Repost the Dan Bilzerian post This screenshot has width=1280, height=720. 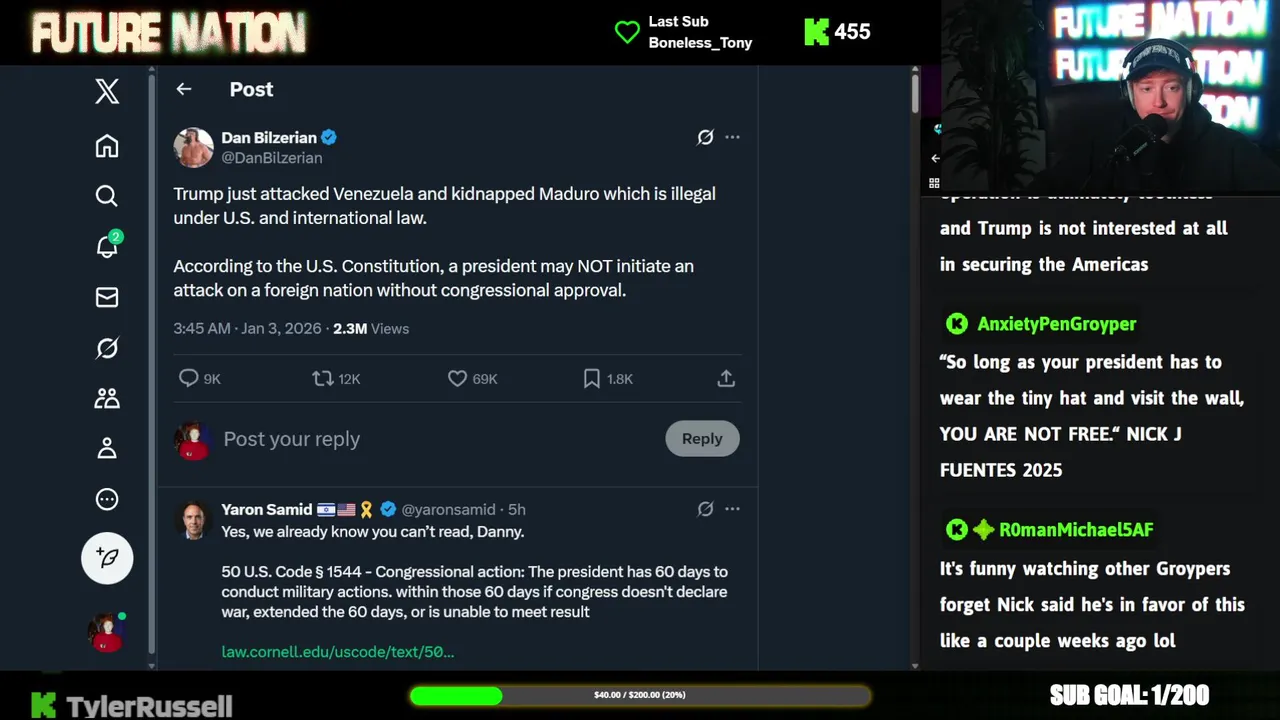[x=322, y=378]
